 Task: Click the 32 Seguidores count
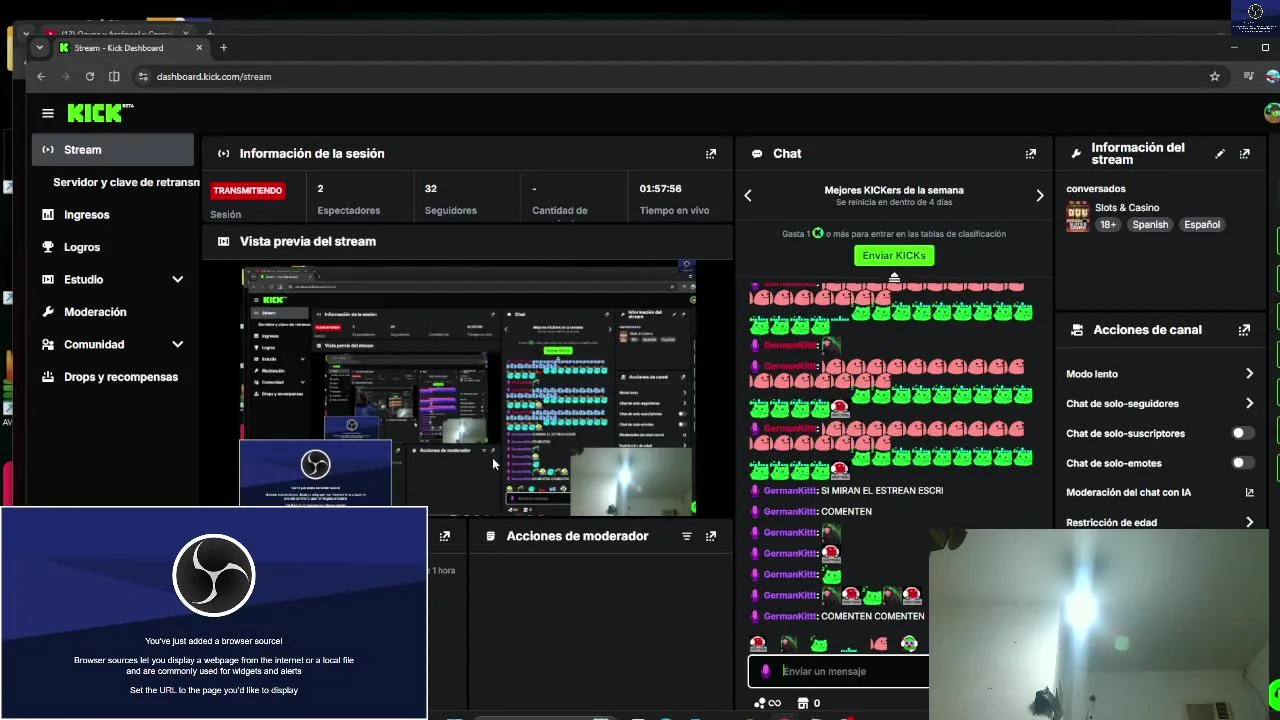coord(431,189)
